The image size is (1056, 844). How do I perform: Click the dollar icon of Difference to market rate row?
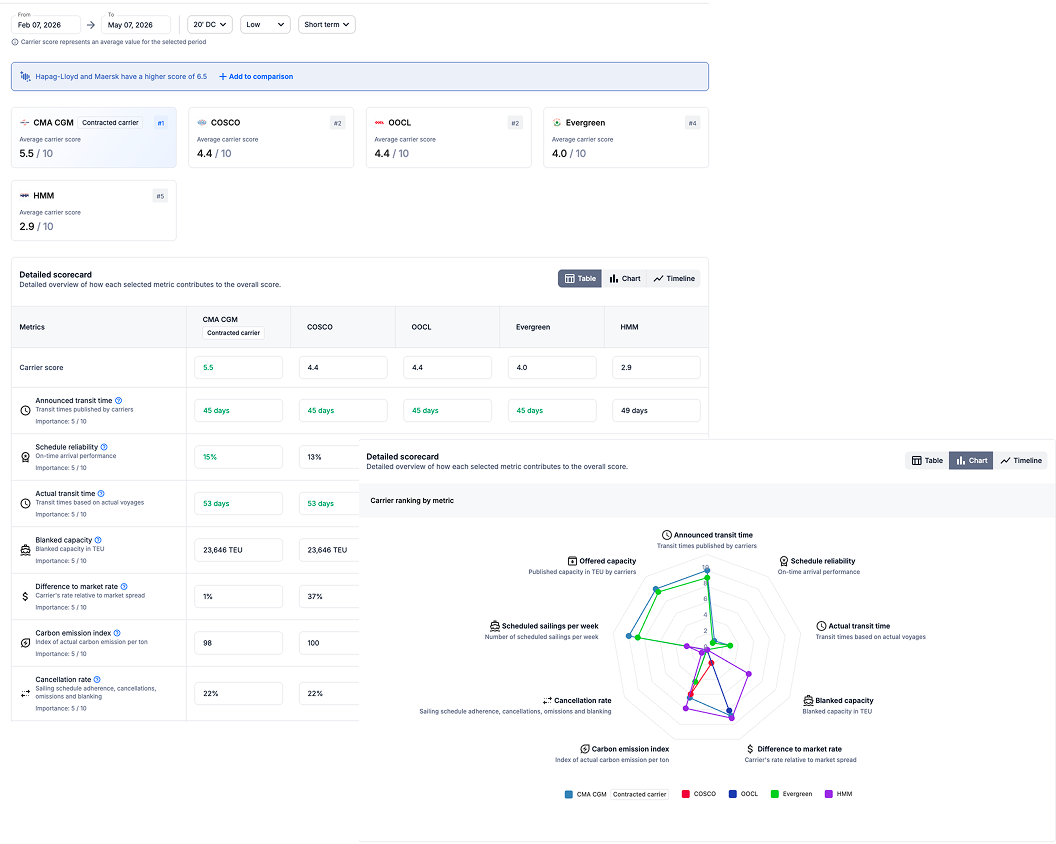click(25, 596)
